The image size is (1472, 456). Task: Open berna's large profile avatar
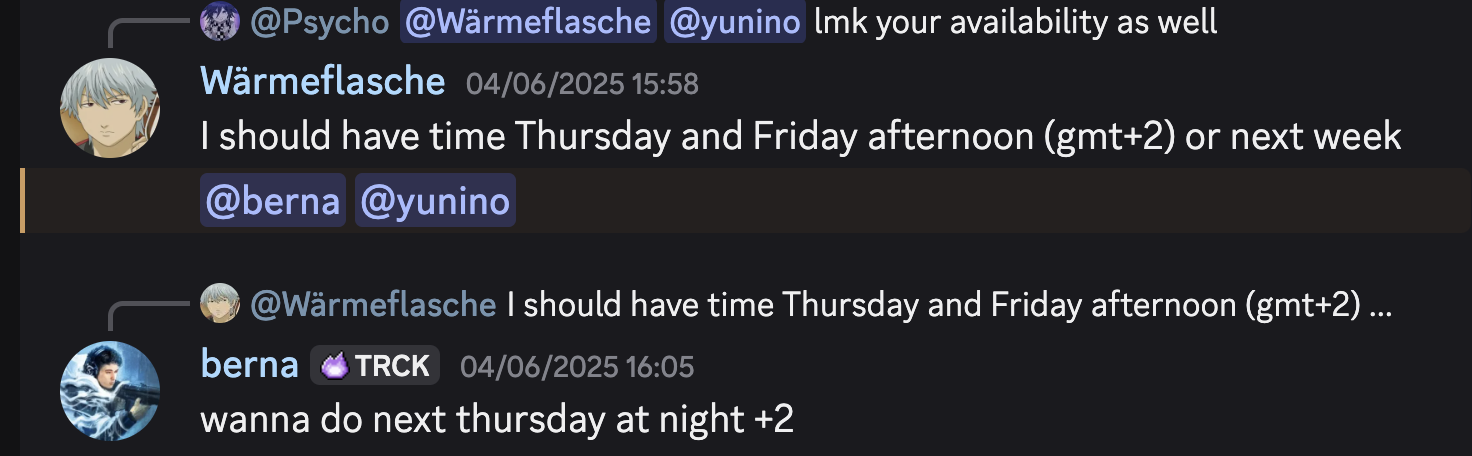[111, 391]
